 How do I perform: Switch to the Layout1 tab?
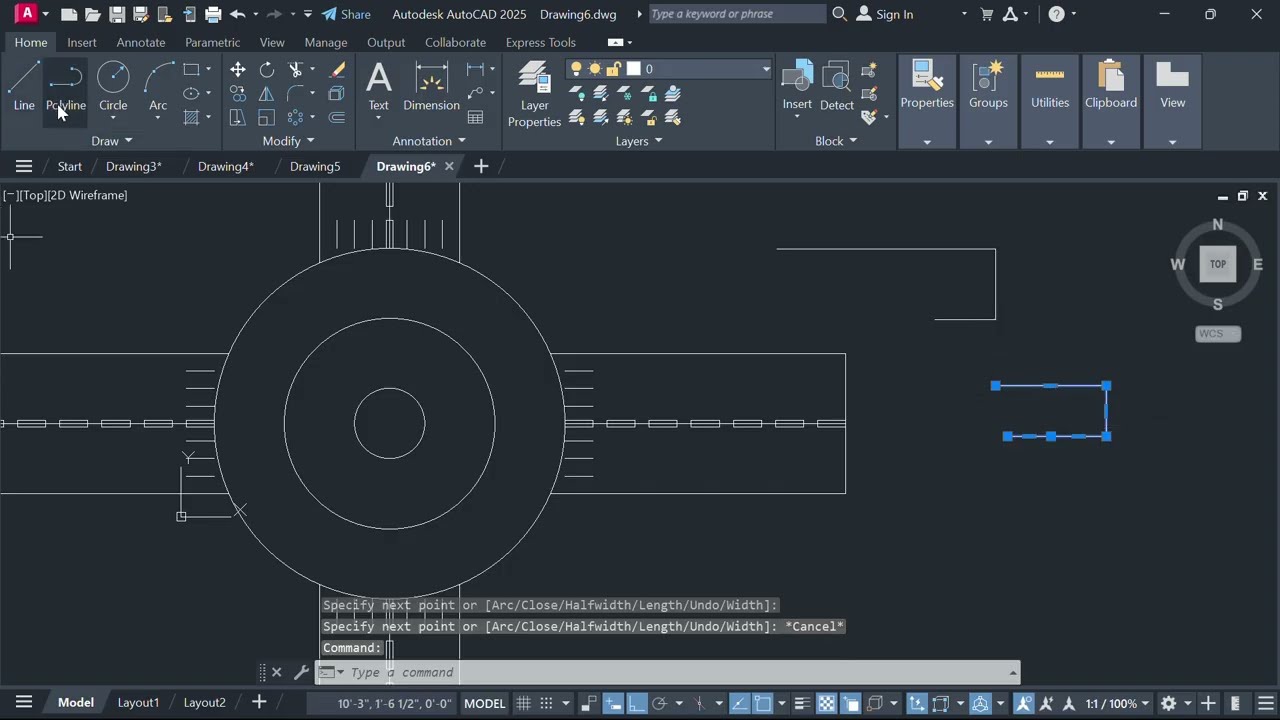coord(138,703)
